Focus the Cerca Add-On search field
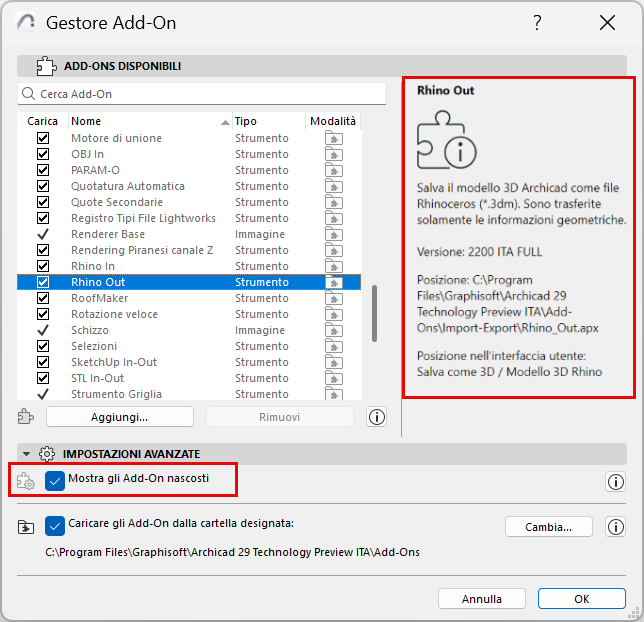 (202, 94)
